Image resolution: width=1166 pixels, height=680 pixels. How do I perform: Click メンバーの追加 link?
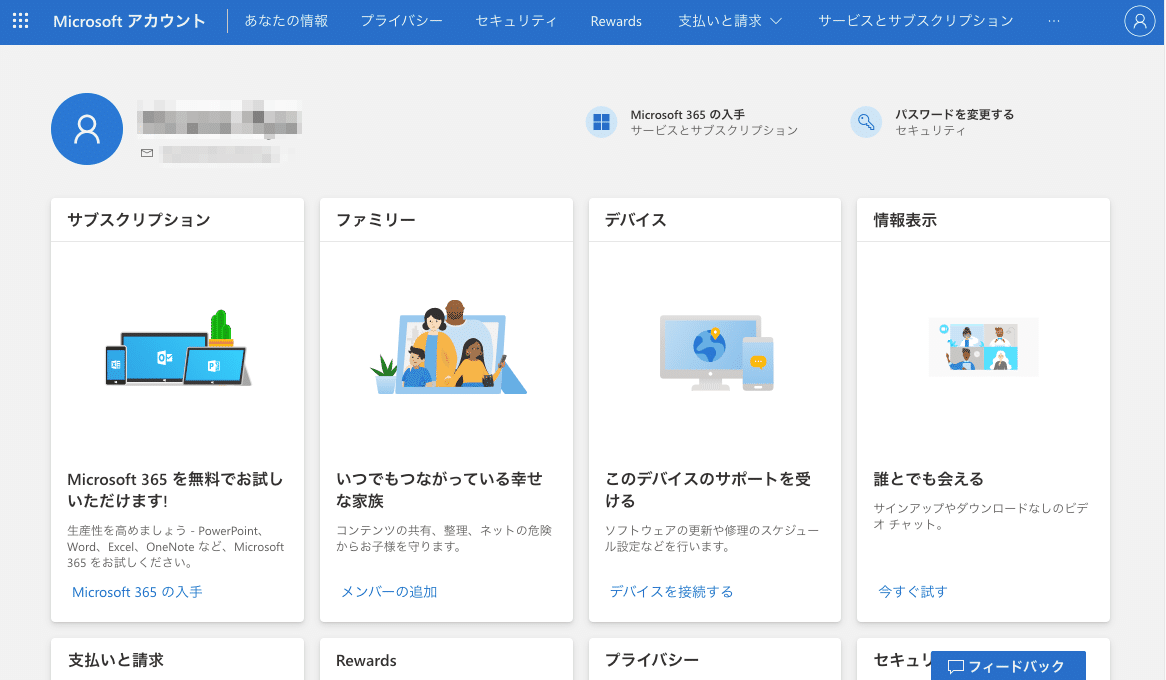(389, 592)
